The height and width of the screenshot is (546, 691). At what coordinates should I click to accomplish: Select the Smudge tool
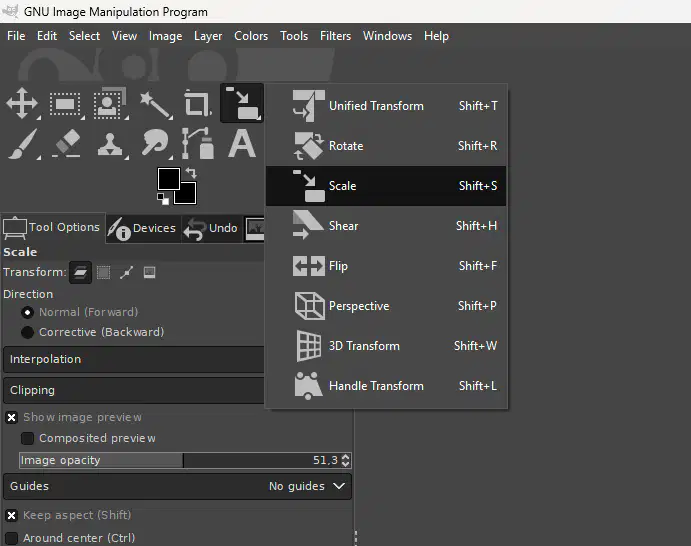[x=155, y=144]
